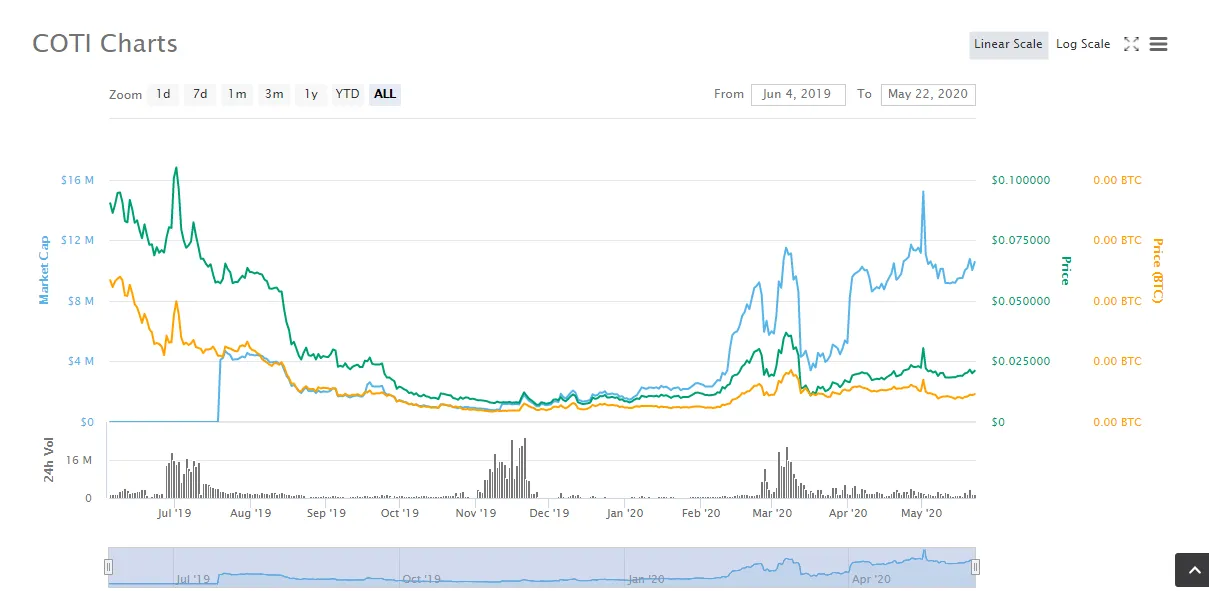Click the $0.050000 price tick

(x=1021, y=301)
